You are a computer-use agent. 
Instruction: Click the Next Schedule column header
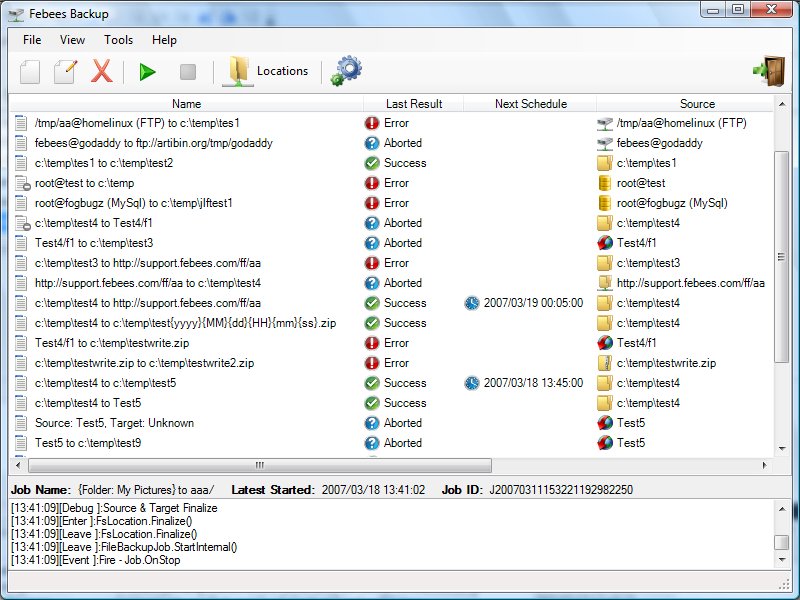530,104
